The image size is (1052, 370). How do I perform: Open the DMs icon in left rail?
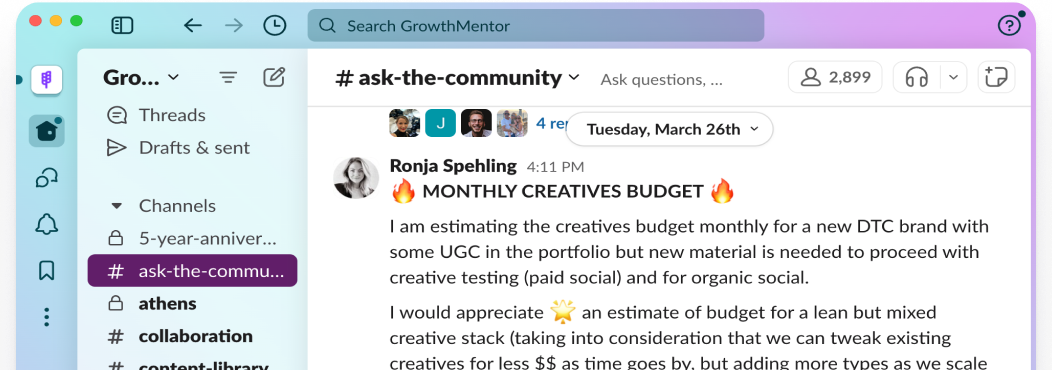(46, 178)
